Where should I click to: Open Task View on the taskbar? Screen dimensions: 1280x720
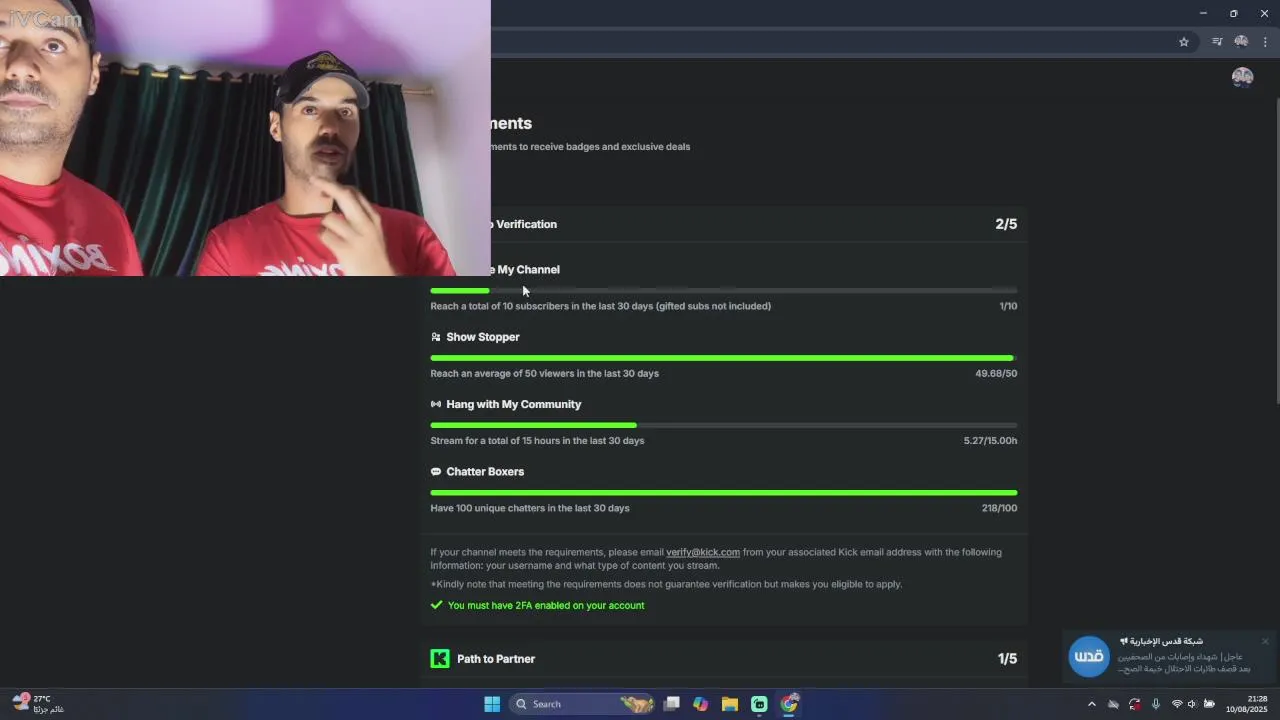(x=672, y=704)
